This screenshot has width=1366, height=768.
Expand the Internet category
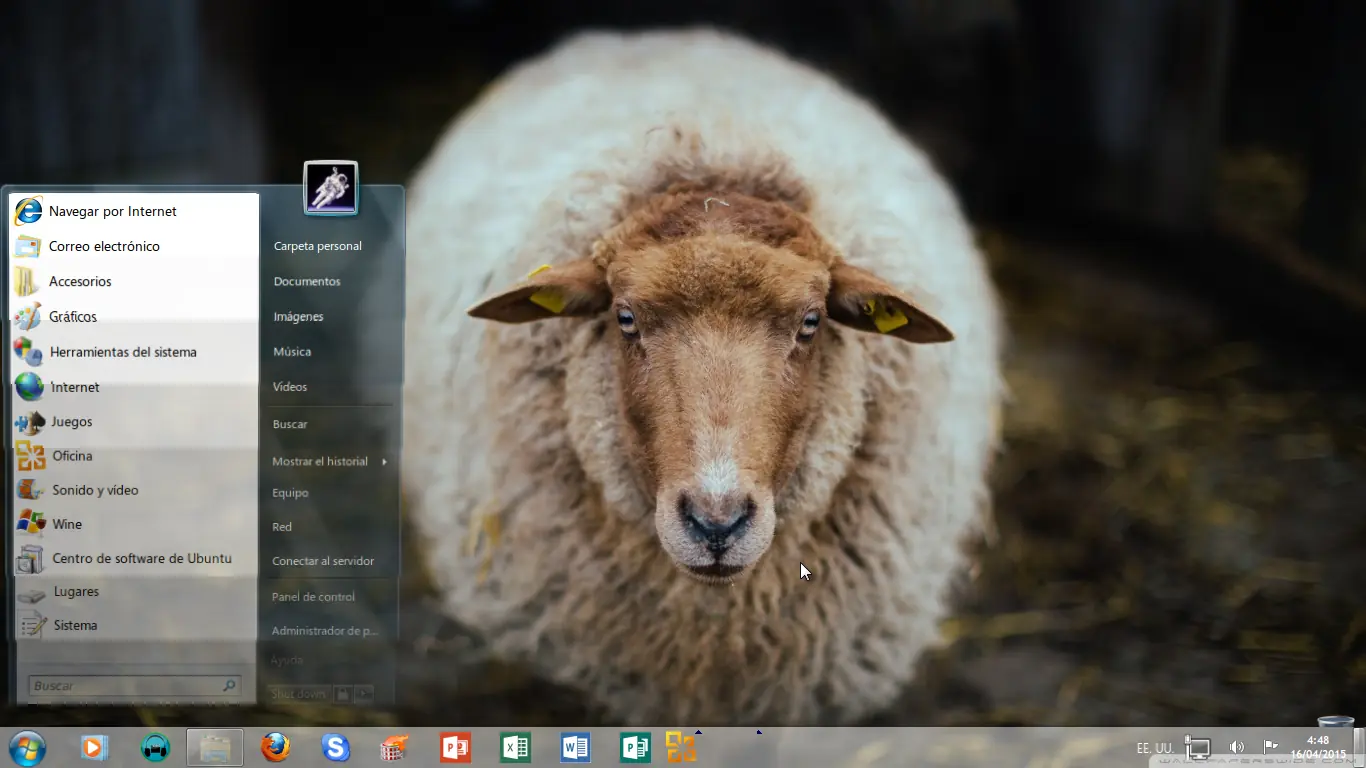134,387
